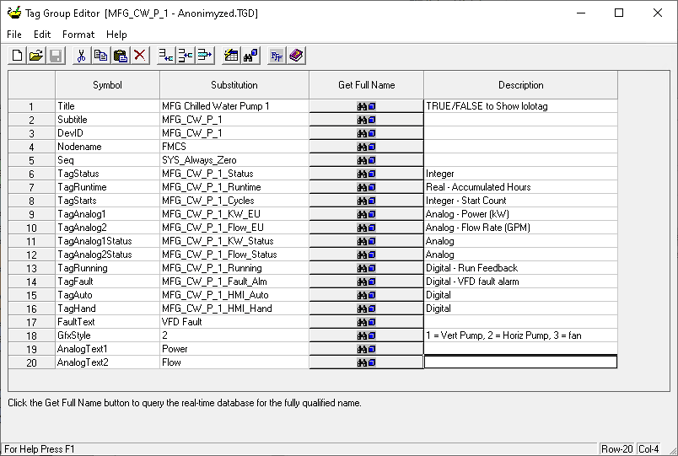Screen dimensions: 678x456
Task: Open the File menu
Action: coord(14,35)
